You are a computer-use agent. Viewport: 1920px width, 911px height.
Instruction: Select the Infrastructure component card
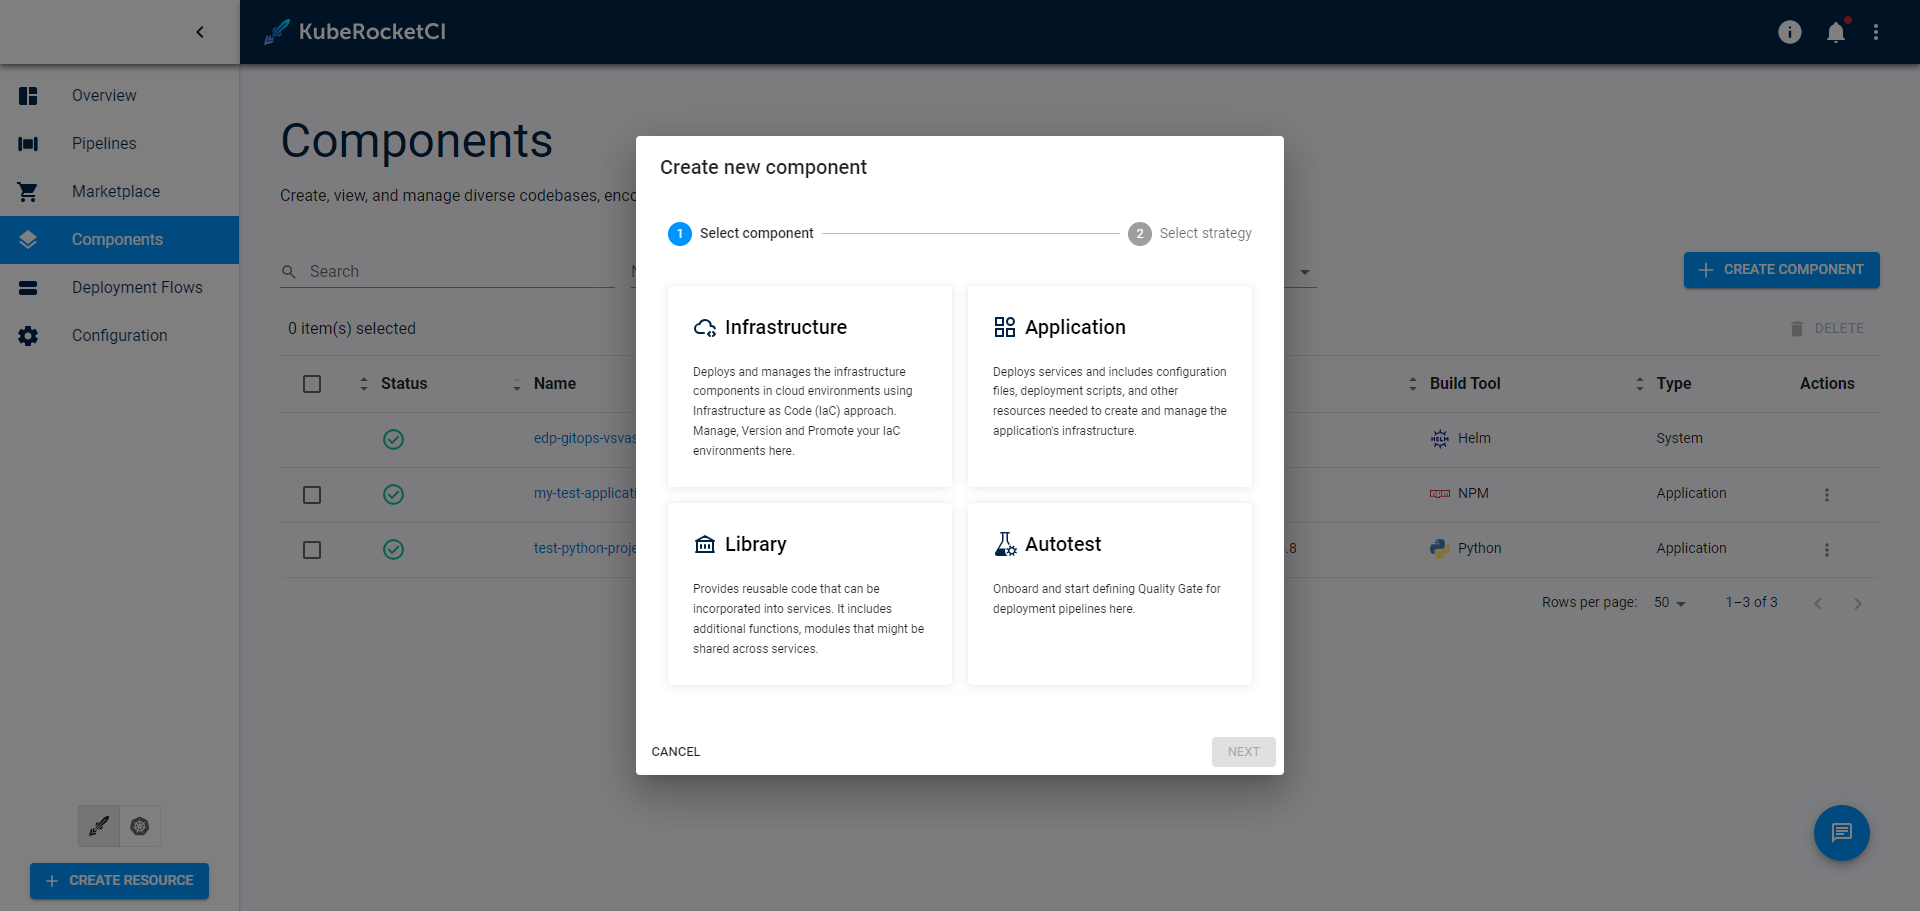click(x=810, y=387)
